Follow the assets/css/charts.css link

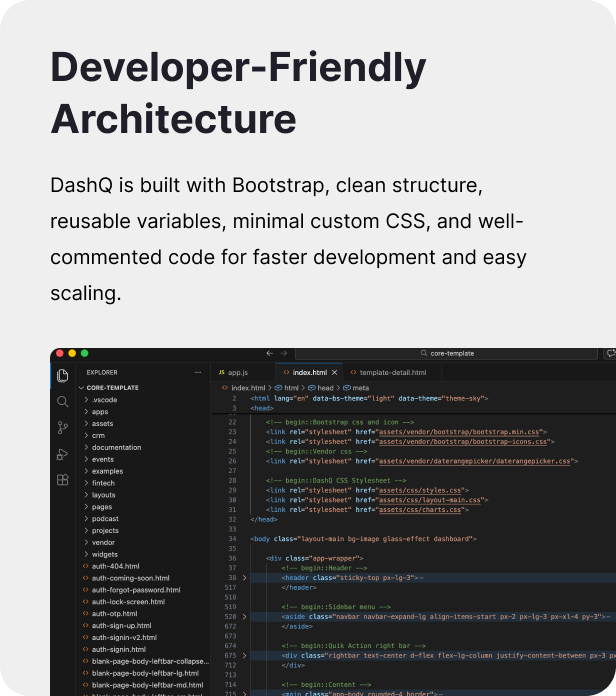point(420,510)
